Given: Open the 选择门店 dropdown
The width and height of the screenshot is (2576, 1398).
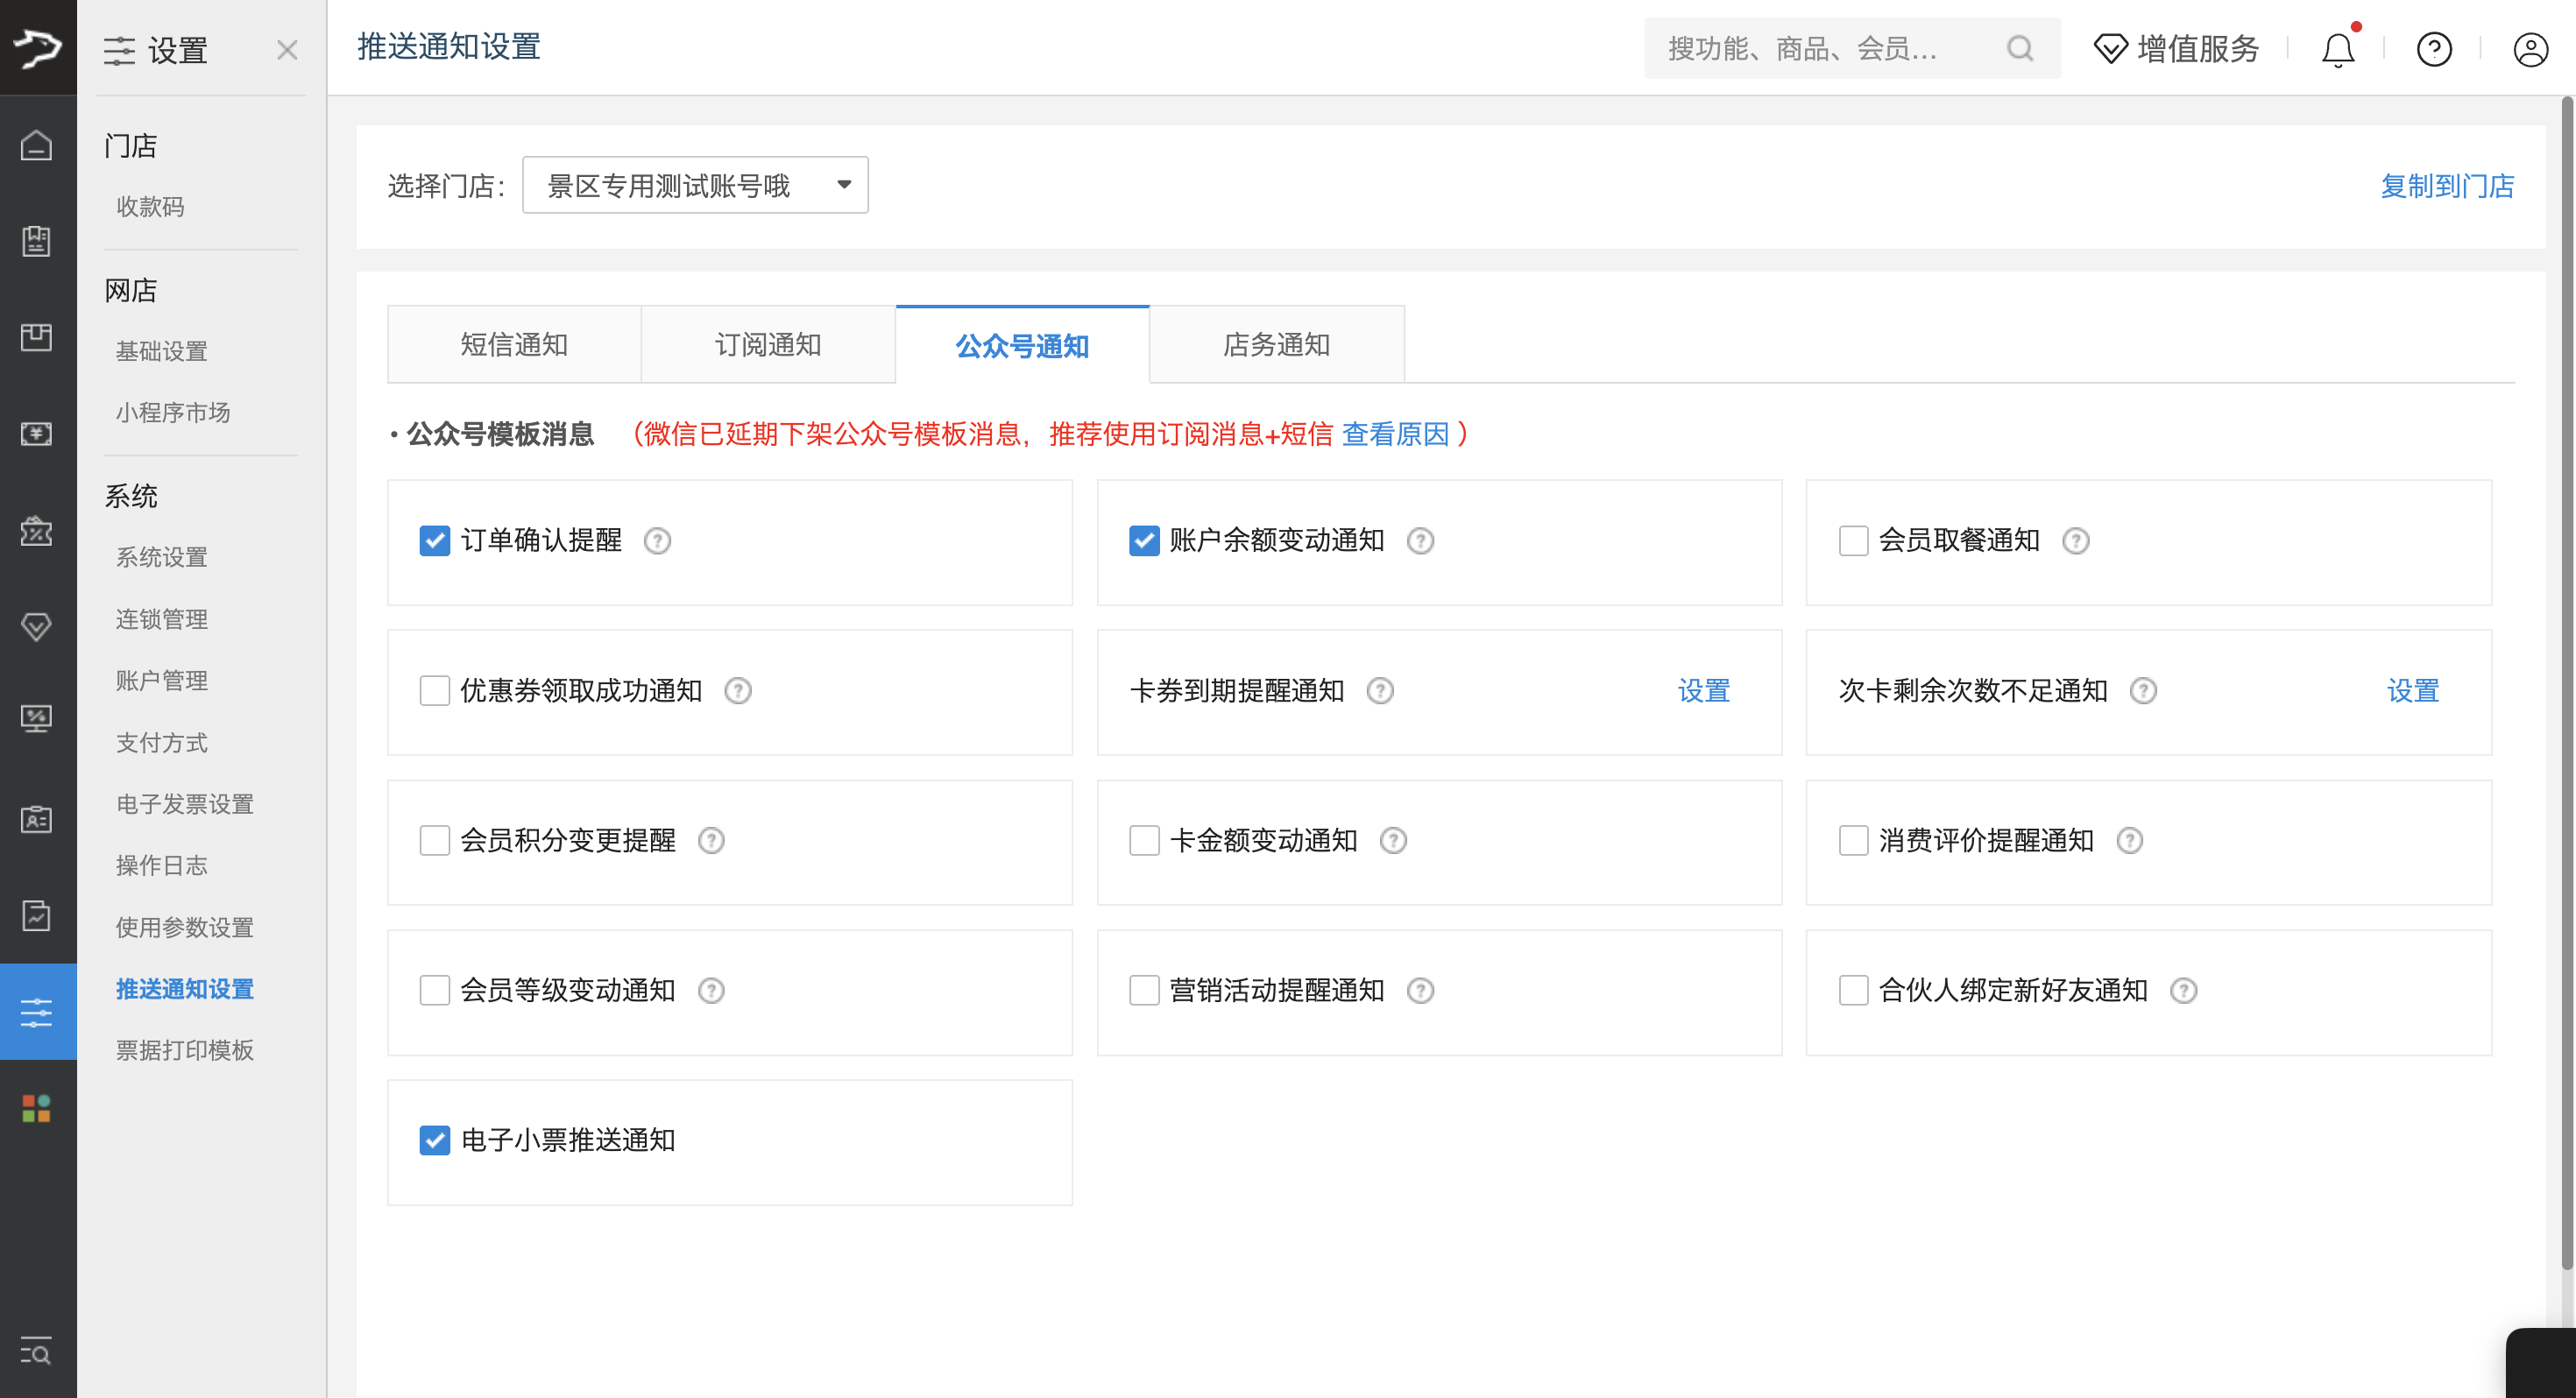Looking at the screenshot, I should click(695, 185).
